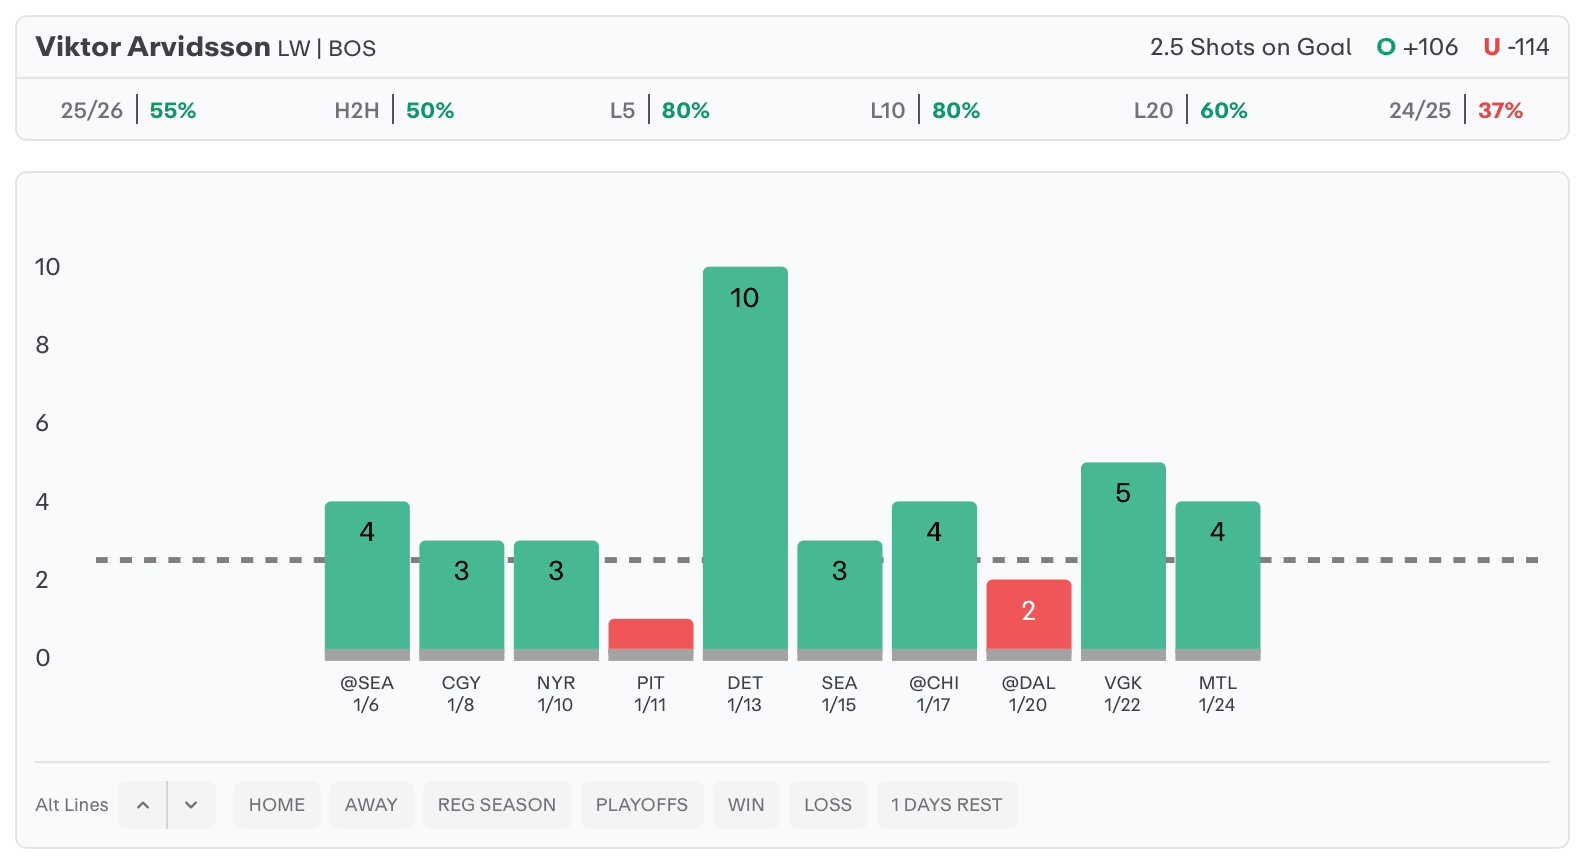
Task: Toggle the AWAY games filter
Action: tap(371, 805)
